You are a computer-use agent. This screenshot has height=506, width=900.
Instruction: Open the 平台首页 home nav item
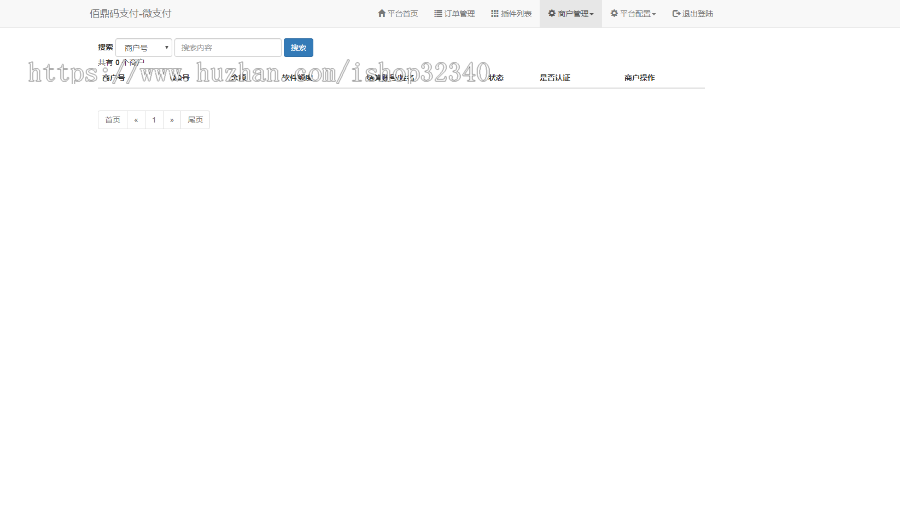coord(398,13)
